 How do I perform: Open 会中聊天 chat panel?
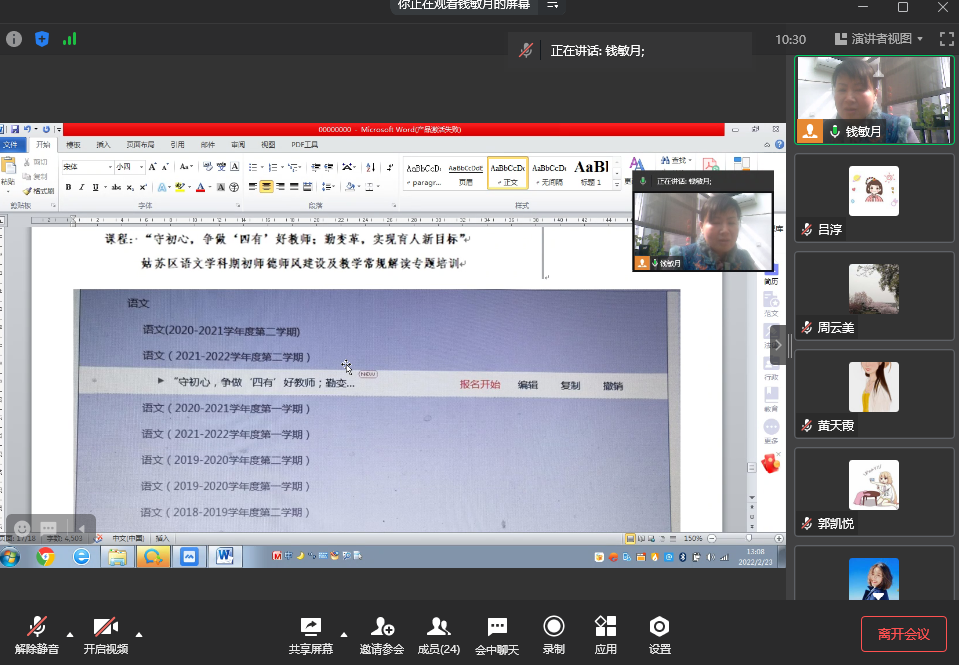coord(497,635)
